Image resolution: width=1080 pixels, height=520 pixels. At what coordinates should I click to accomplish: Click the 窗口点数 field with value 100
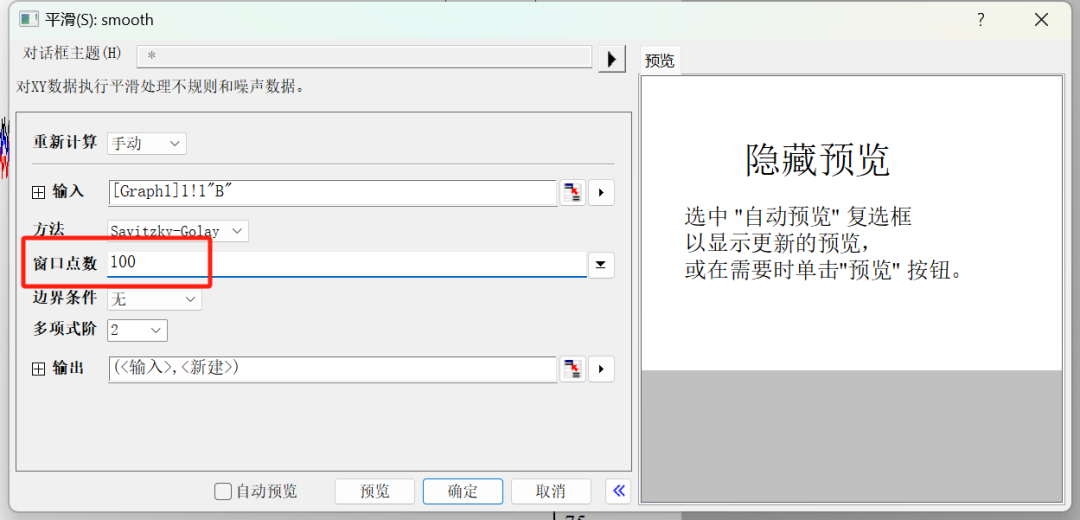tap(347, 264)
